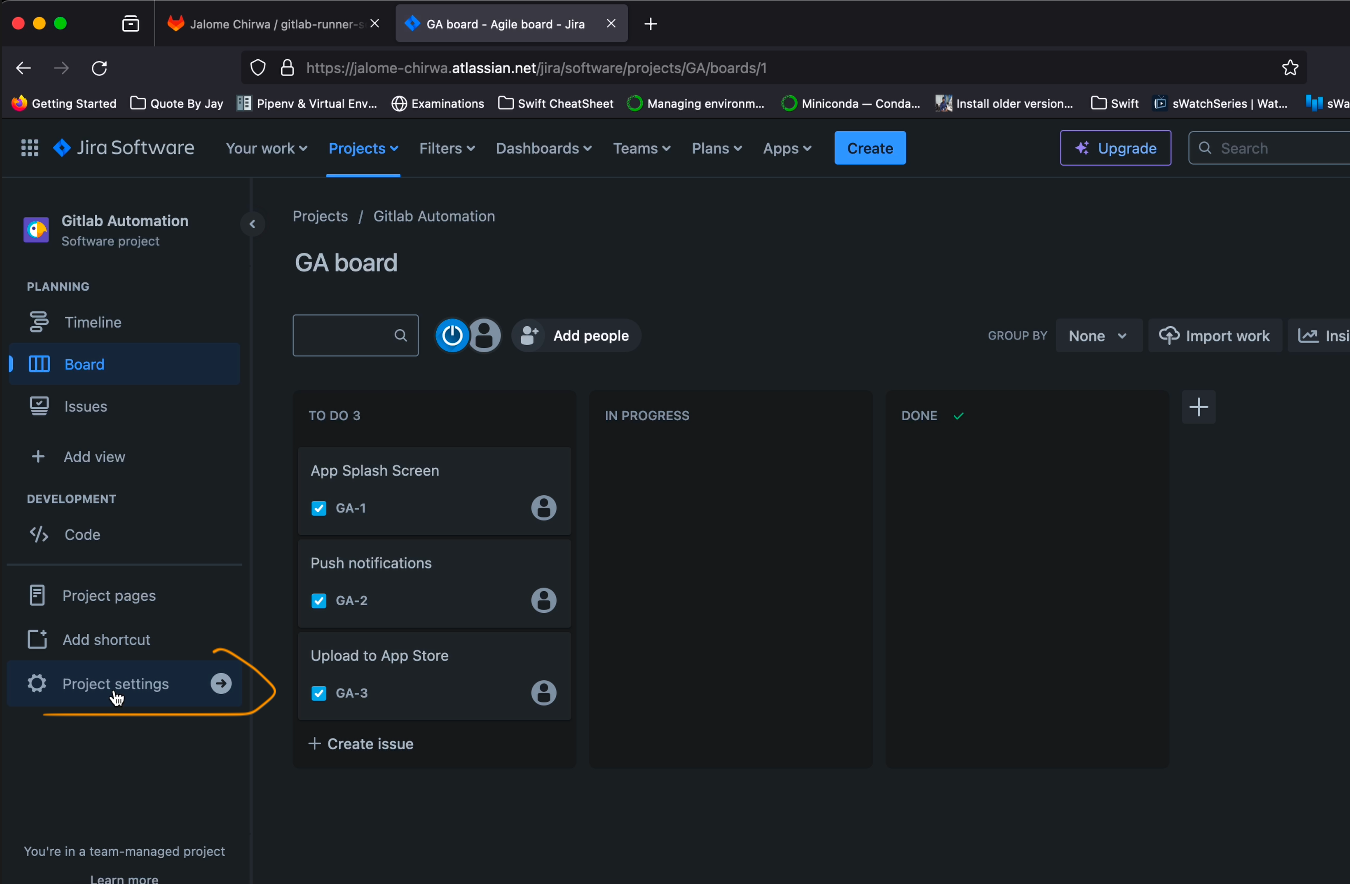This screenshot has height=884, width=1350.
Task: Click browser back arrow
Action: [24, 68]
